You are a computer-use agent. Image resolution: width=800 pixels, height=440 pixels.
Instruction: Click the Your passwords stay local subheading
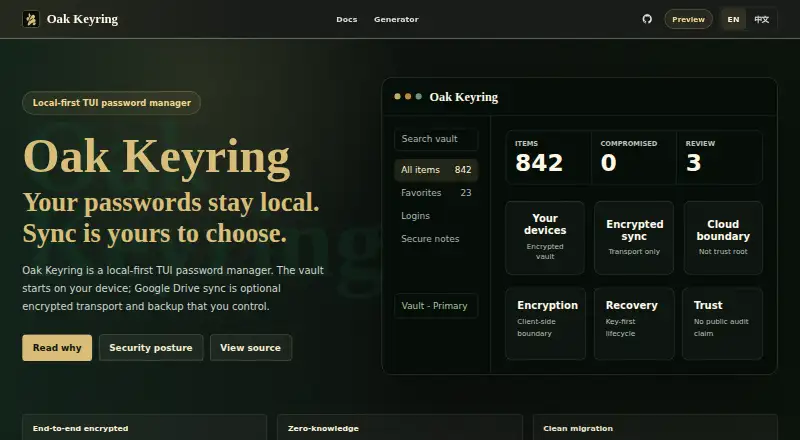tap(171, 202)
